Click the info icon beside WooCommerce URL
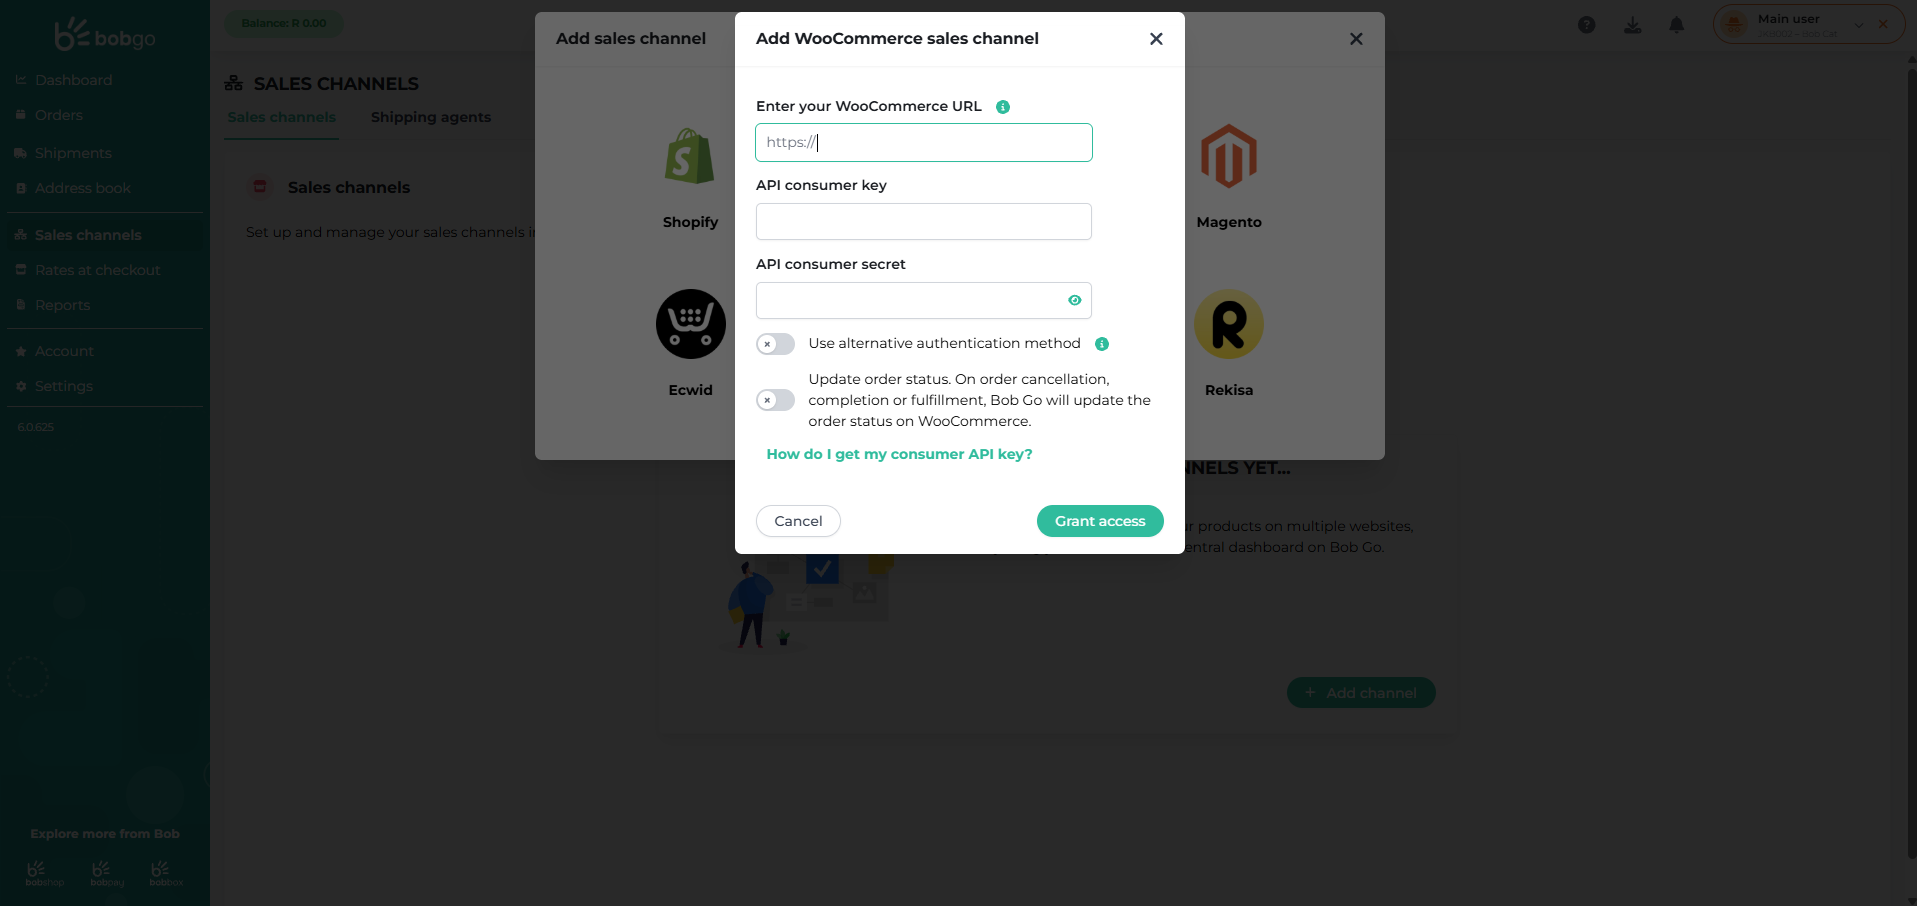 (1003, 107)
